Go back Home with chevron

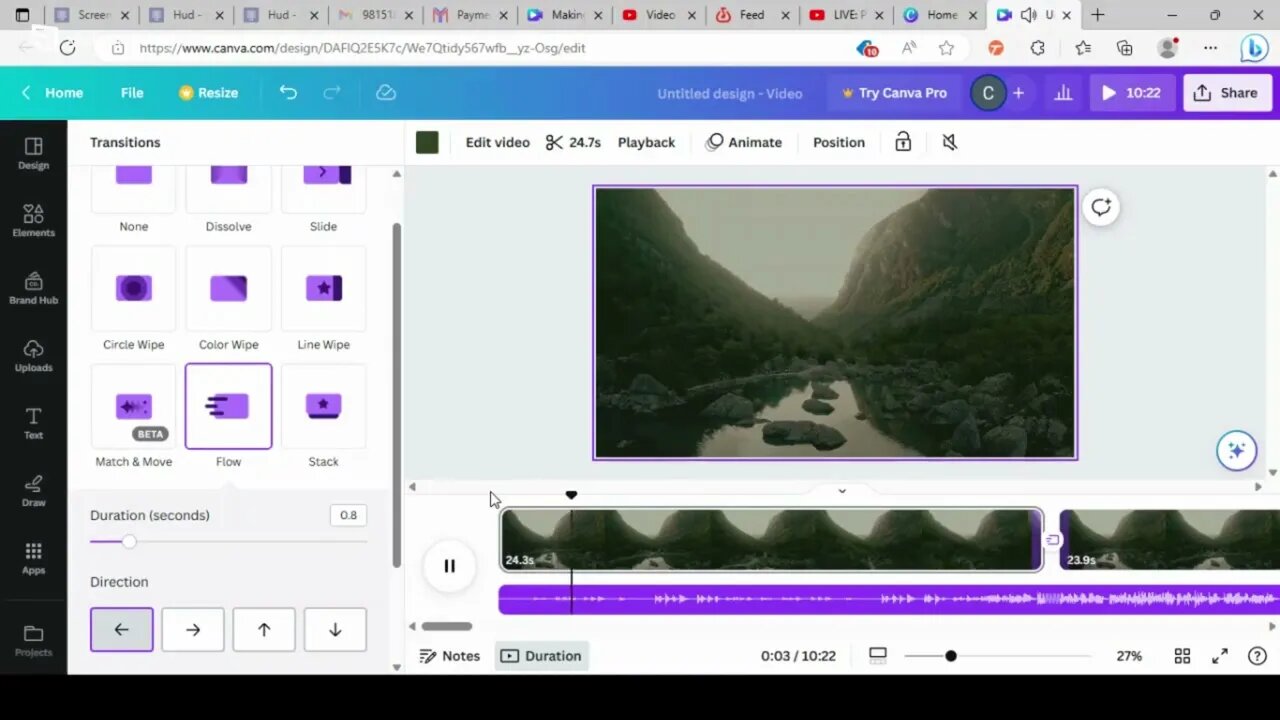click(52, 92)
